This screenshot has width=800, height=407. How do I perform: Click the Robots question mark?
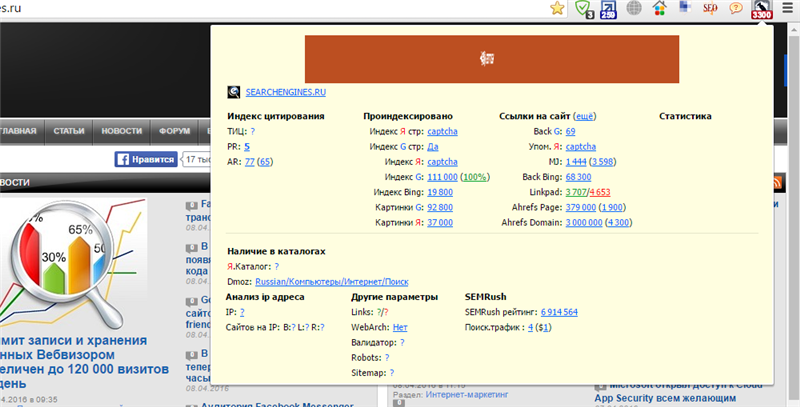click(387, 358)
